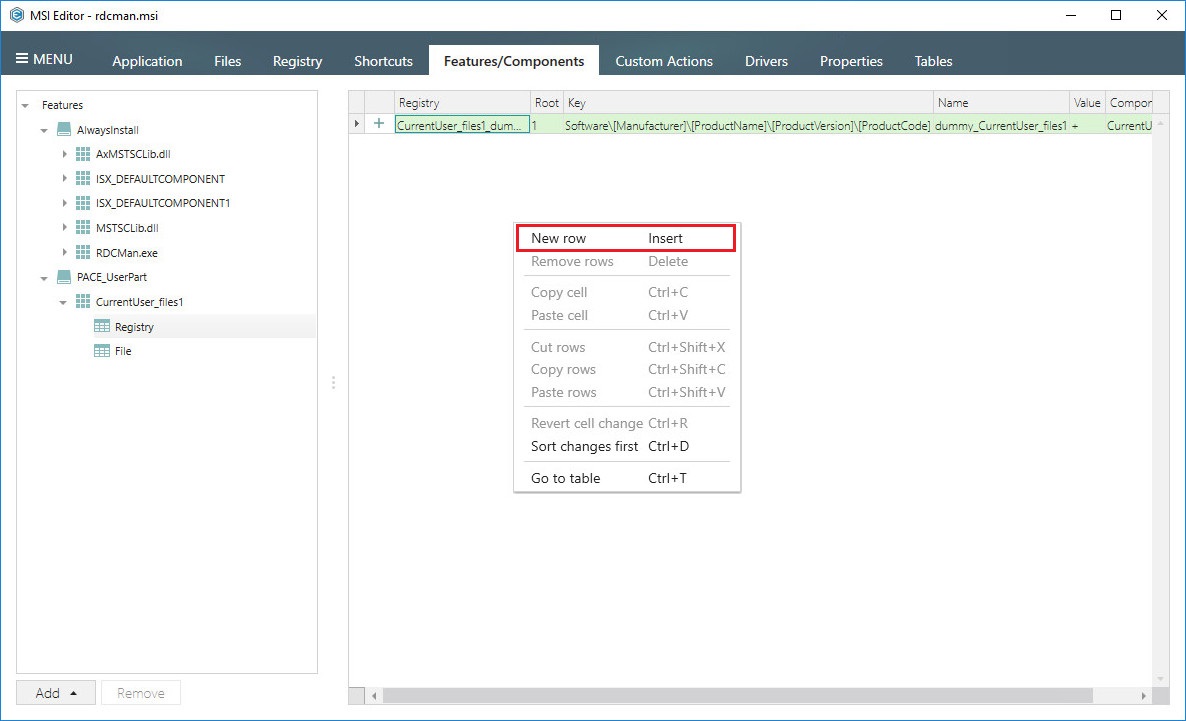The image size is (1186, 721).
Task: Open the hamburger MENU button
Action: tap(44, 59)
